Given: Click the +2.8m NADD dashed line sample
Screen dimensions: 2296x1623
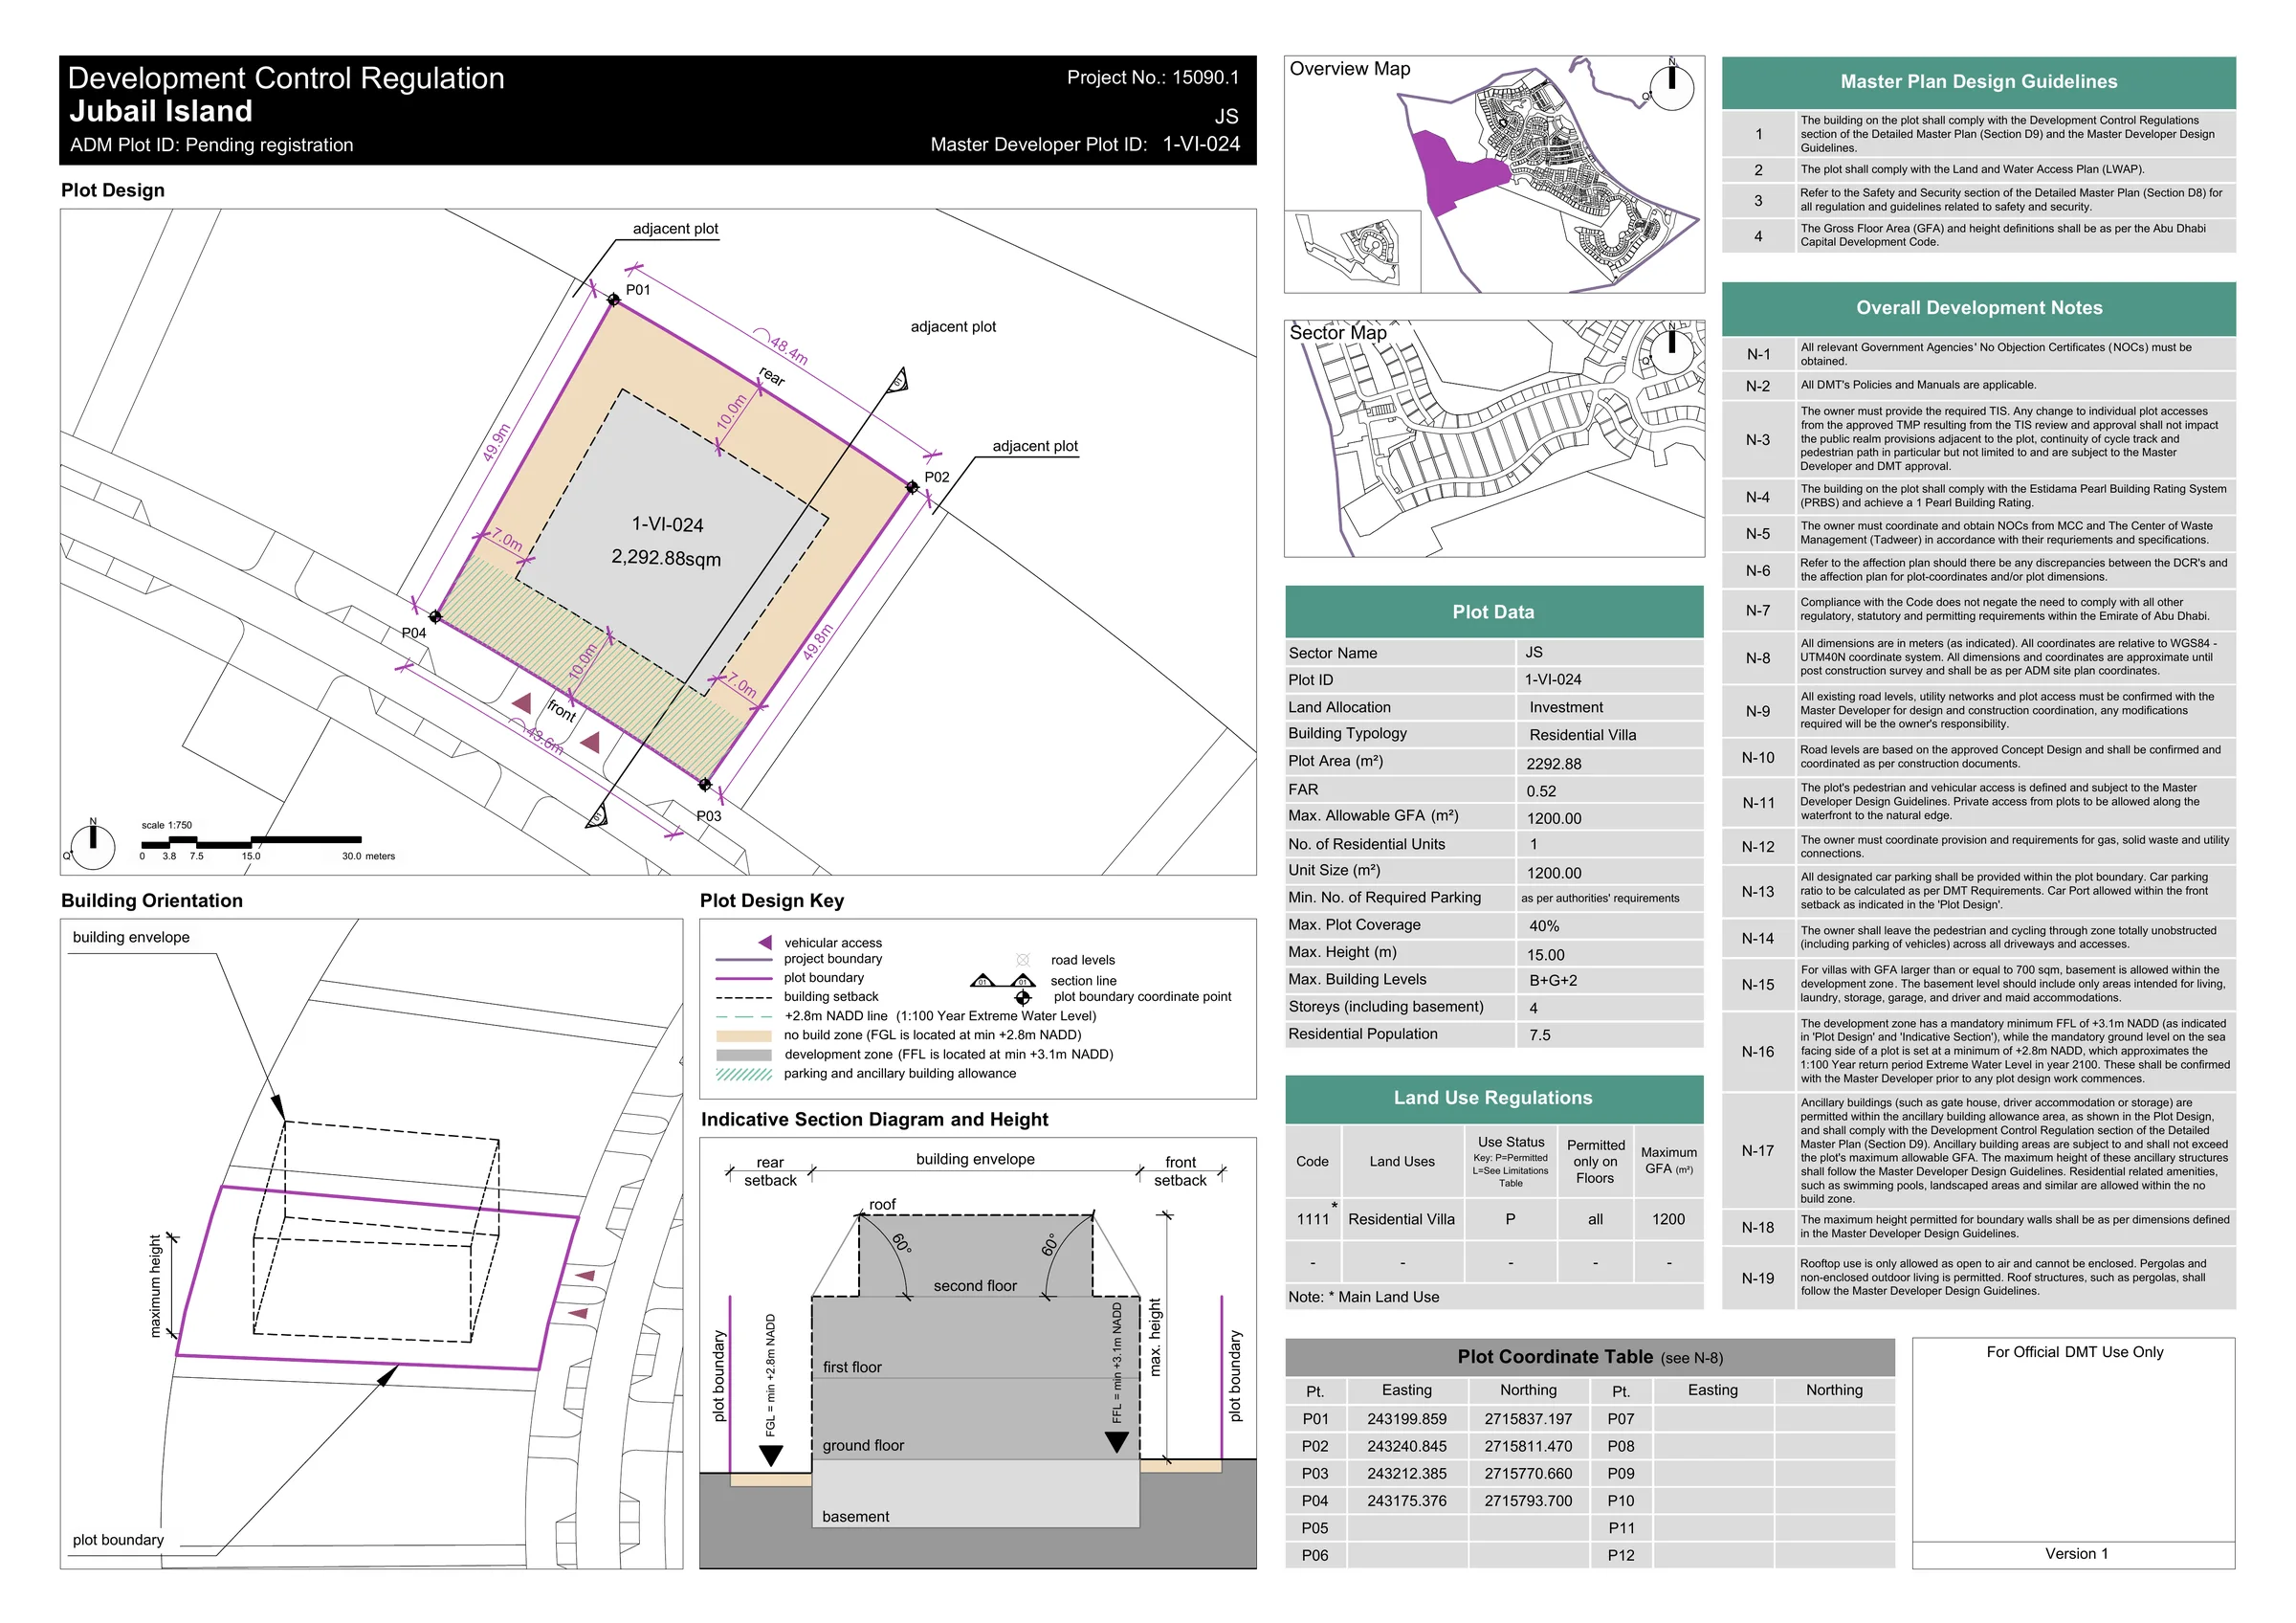Looking at the screenshot, I should point(744,1016).
